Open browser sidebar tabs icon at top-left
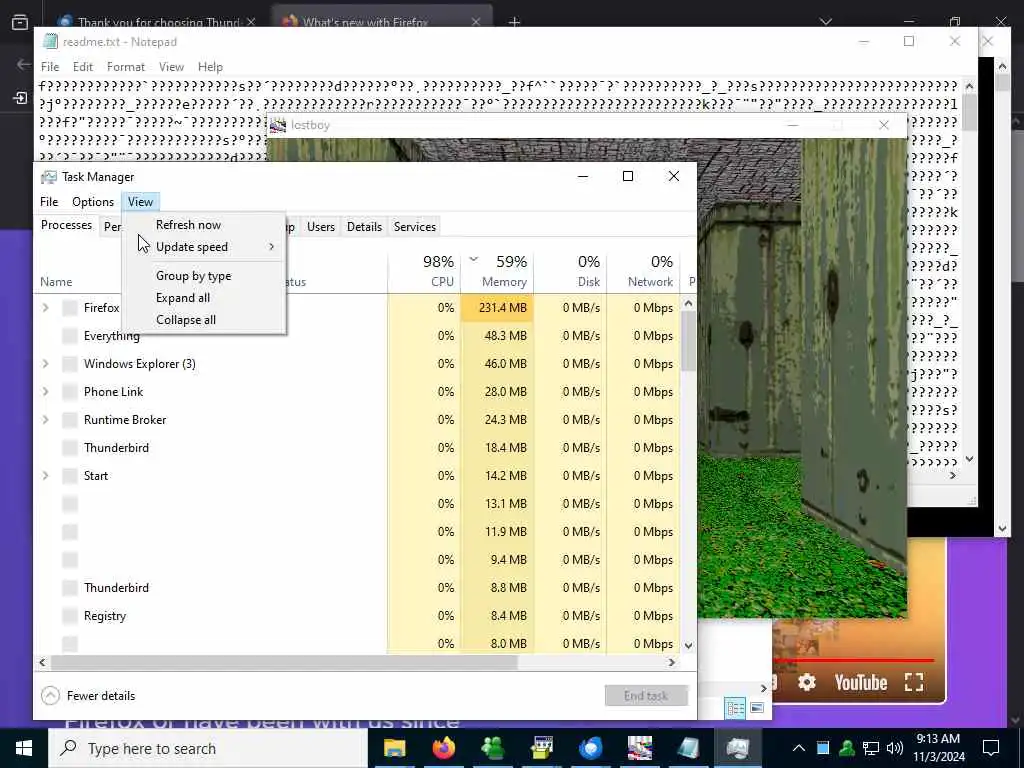 (x=20, y=23)
